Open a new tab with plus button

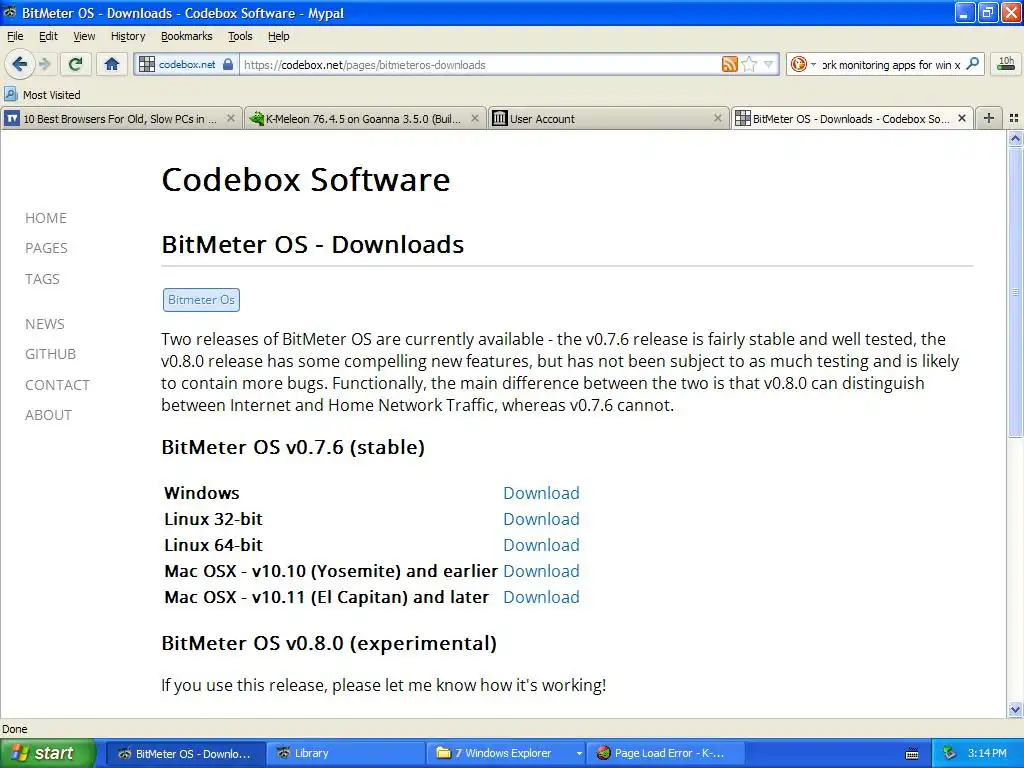989,118
